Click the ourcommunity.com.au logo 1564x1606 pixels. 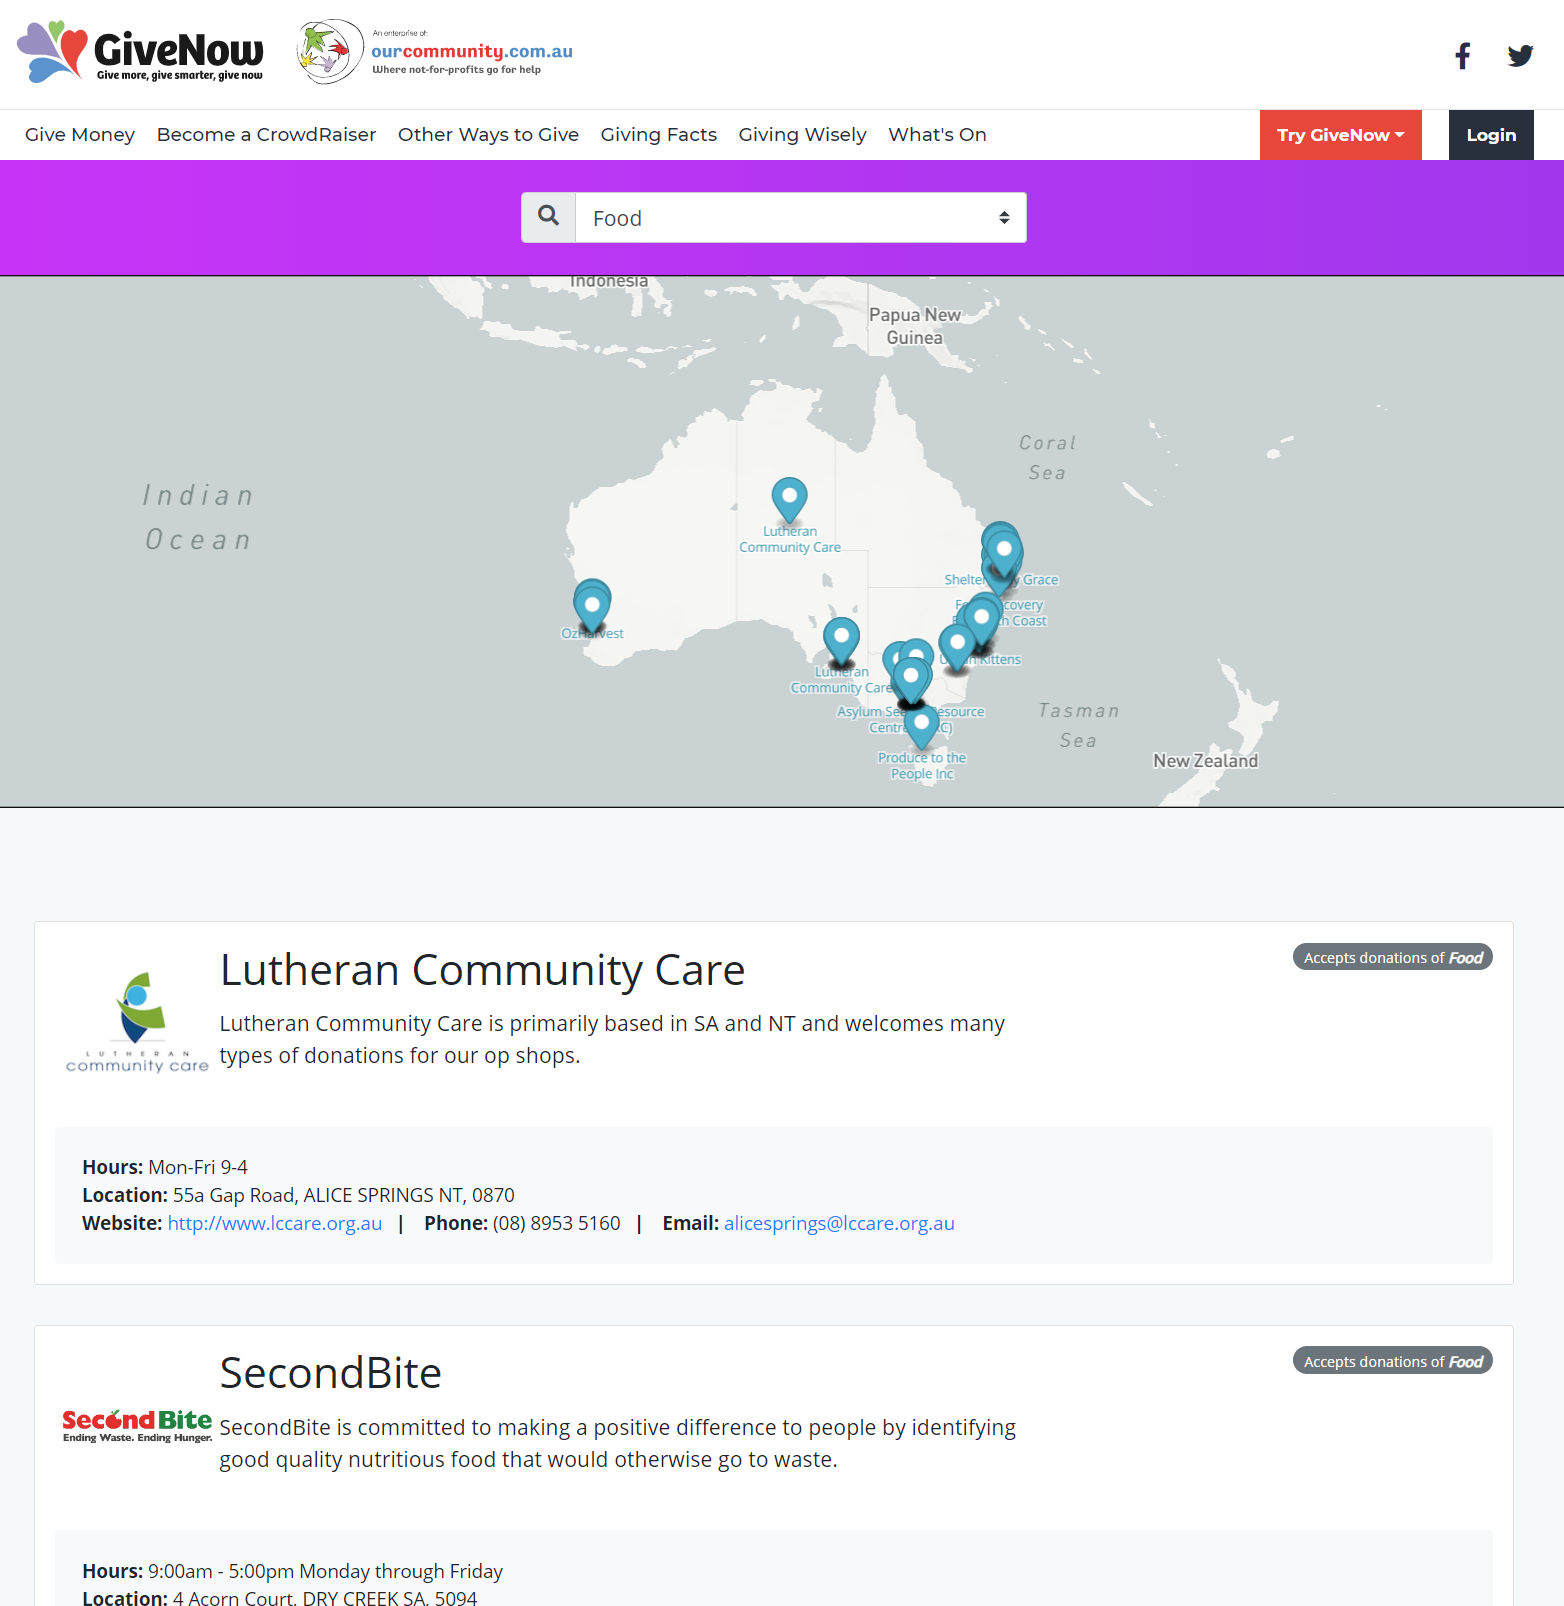point(436,52)
